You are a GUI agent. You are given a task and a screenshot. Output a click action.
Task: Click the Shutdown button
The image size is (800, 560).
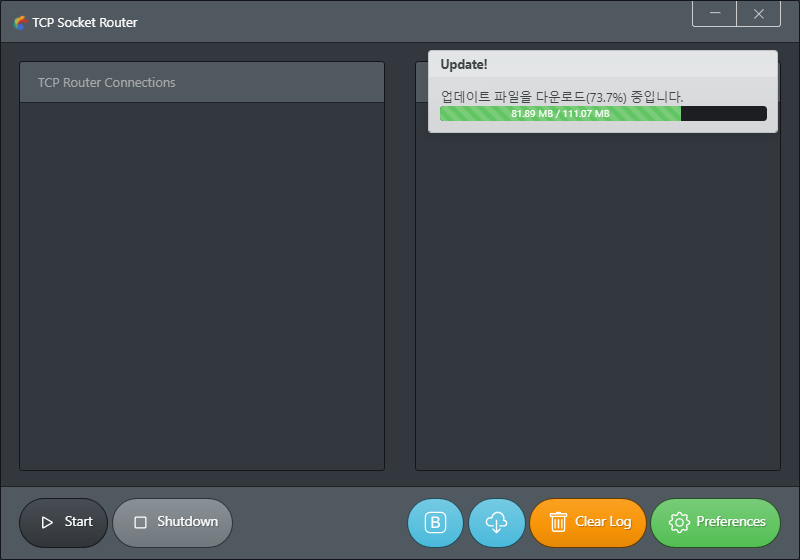tap(172, 522)
